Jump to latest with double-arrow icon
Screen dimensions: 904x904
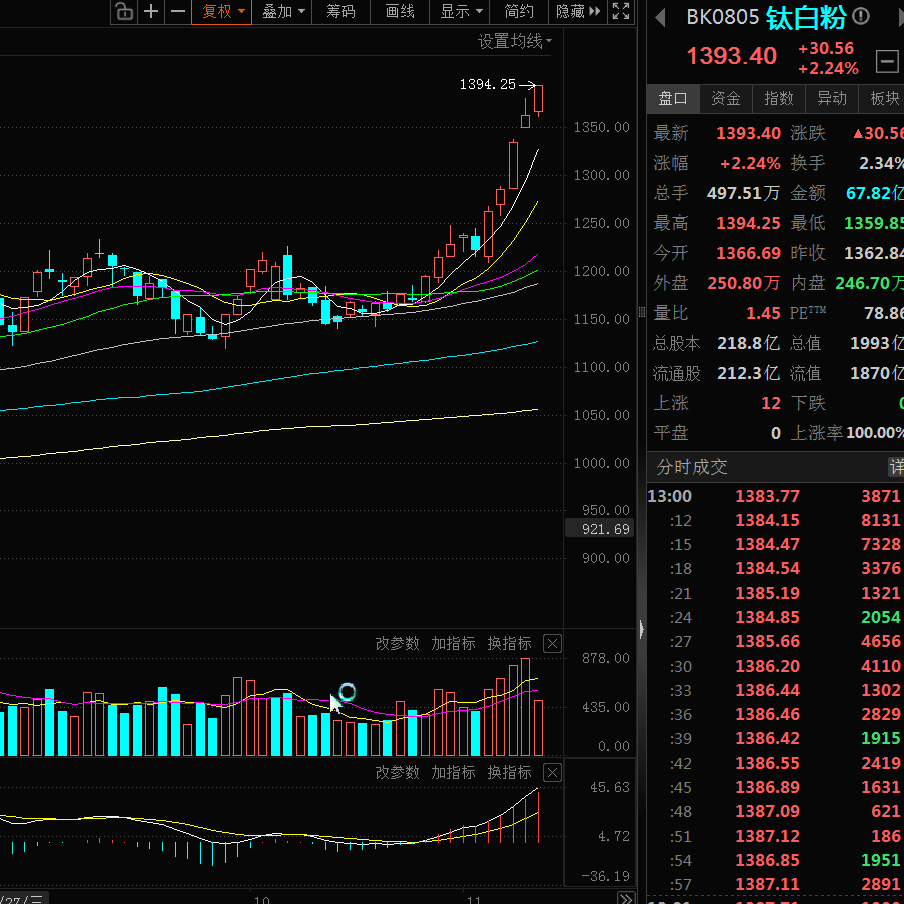626,898
